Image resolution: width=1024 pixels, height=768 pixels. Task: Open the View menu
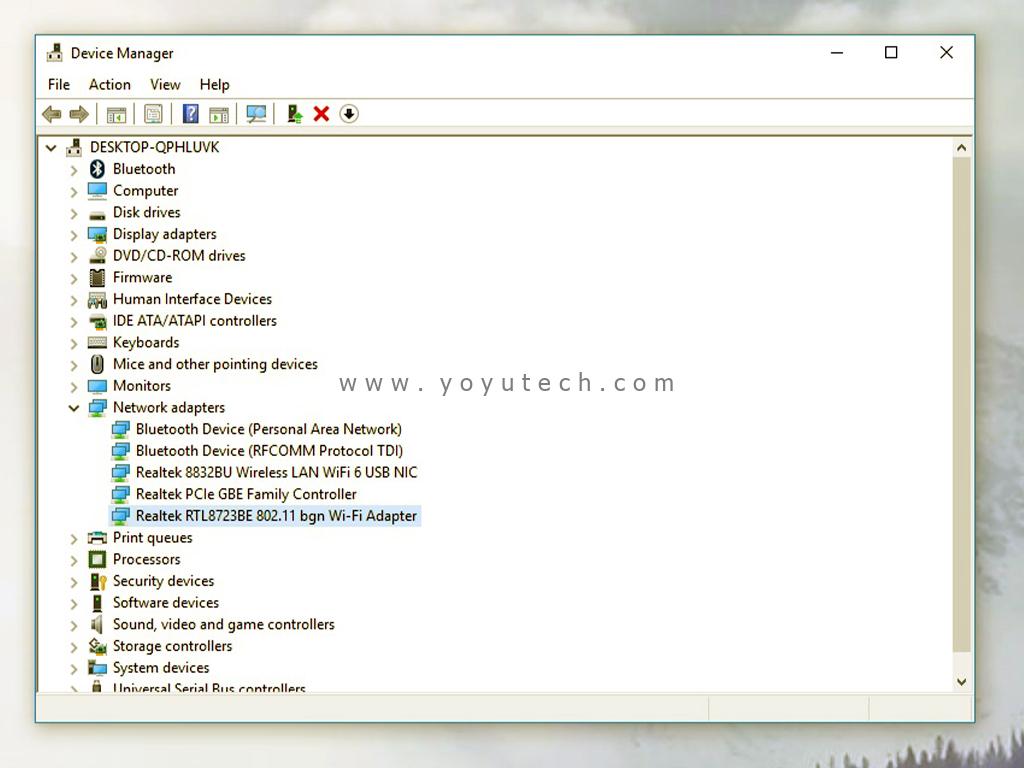coord(165,84)
